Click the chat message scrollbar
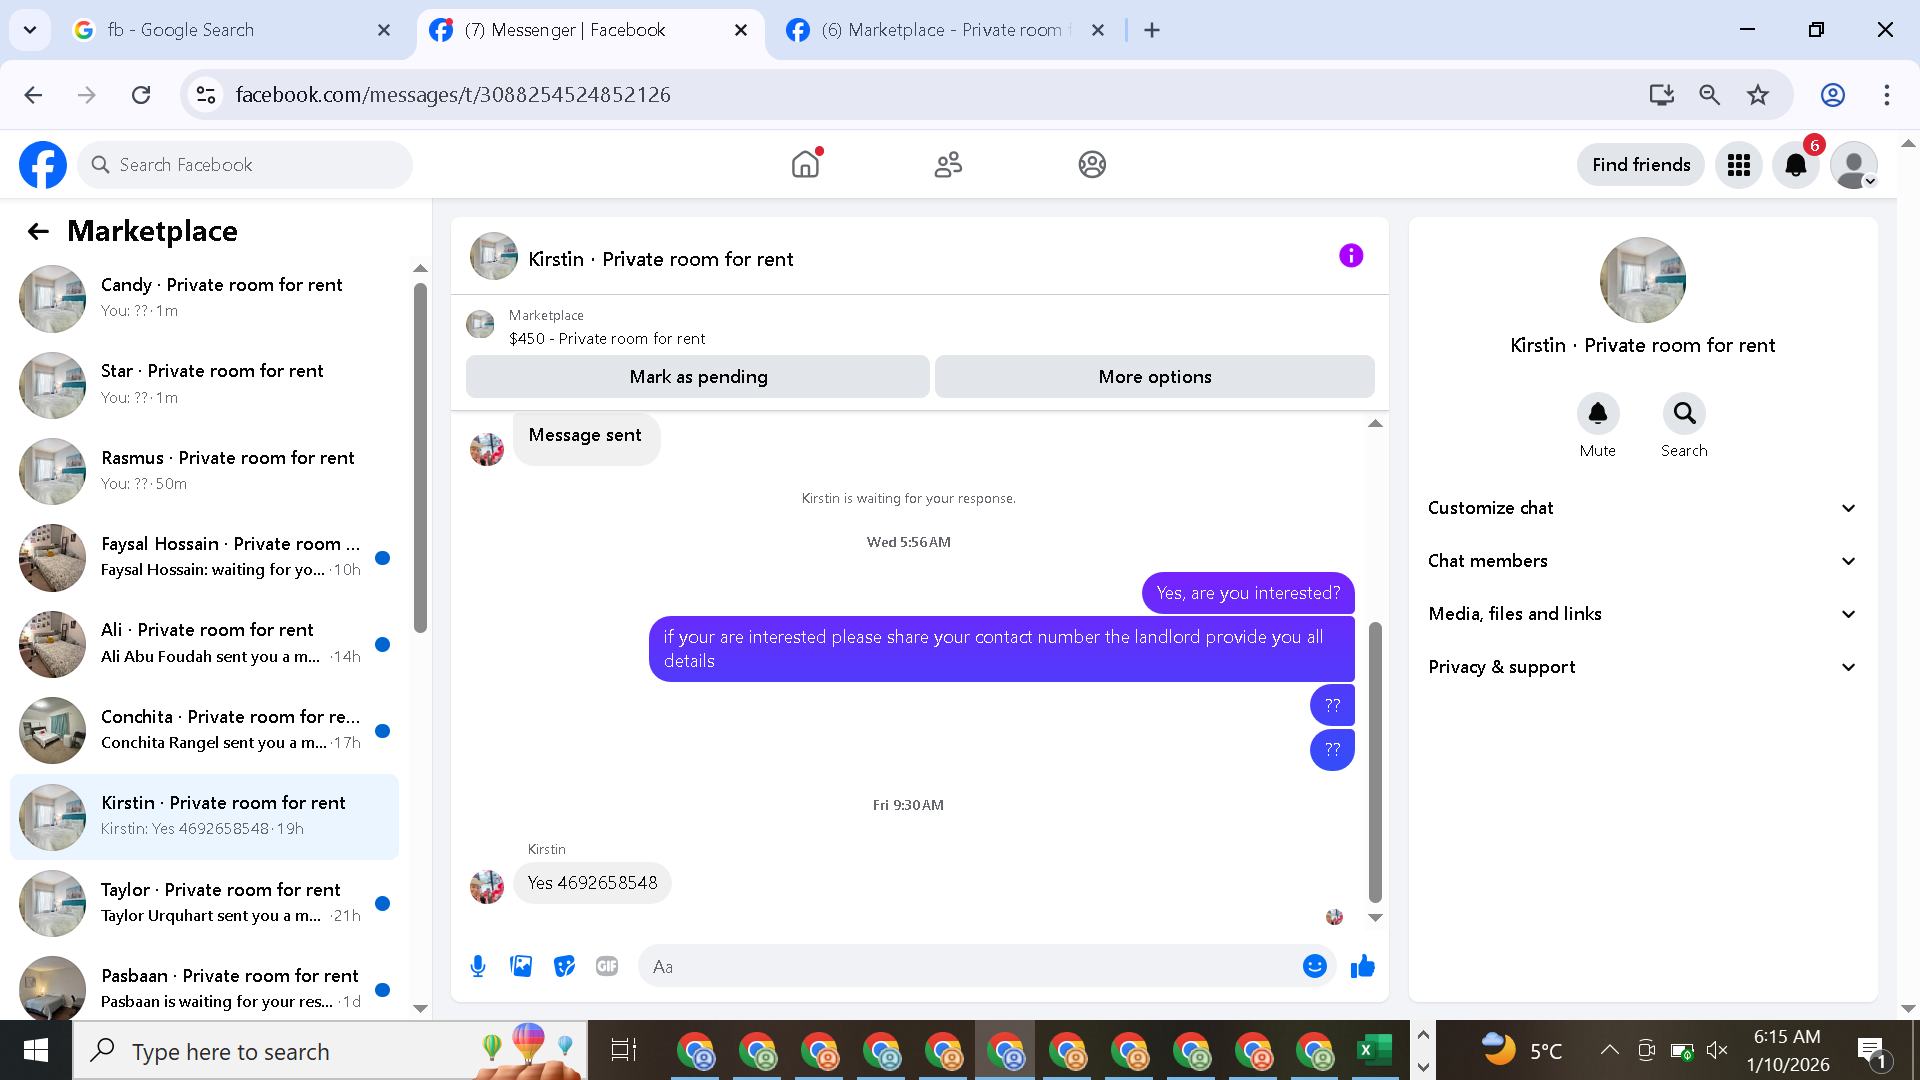This screenshot has height=1080, width=1920. [1375, 760]
